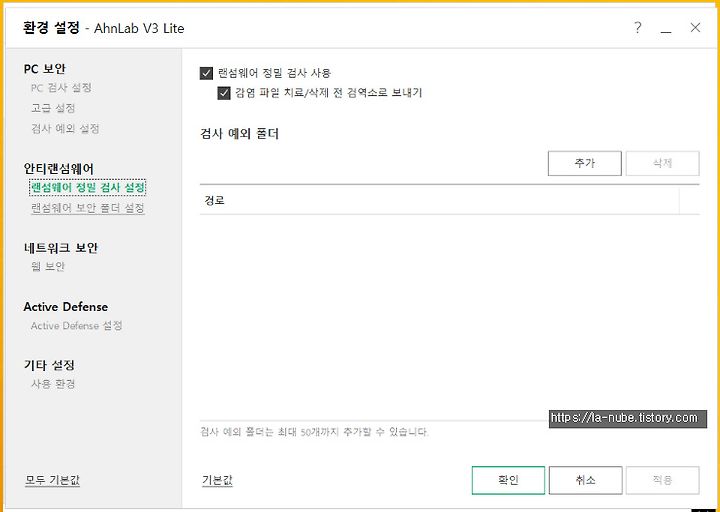Click the Active Defense section heading

(66, 307)
